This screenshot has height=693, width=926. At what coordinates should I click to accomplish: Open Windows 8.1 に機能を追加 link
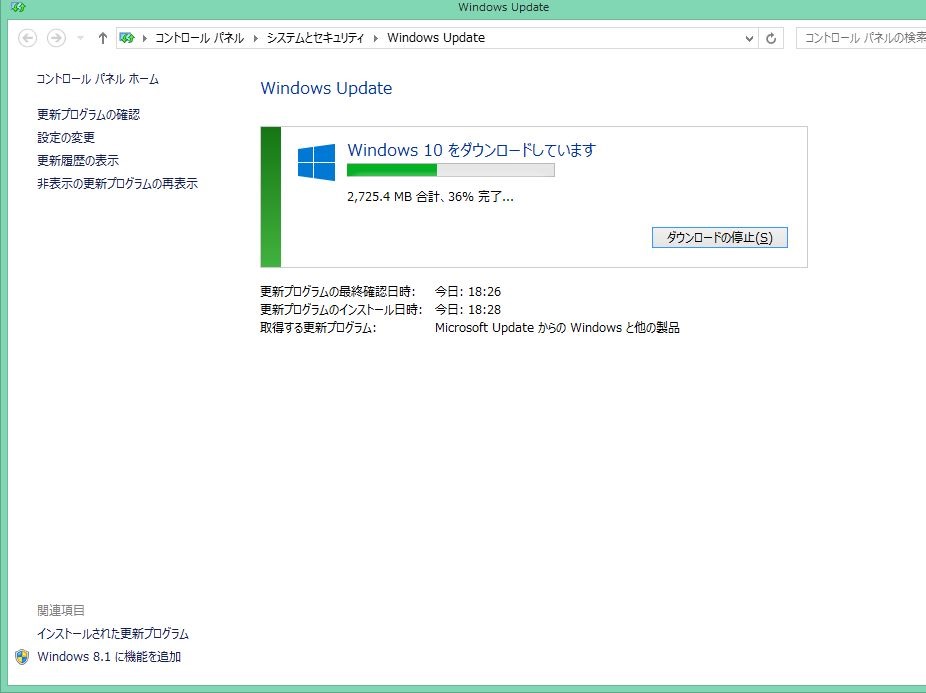pos(109,657)
